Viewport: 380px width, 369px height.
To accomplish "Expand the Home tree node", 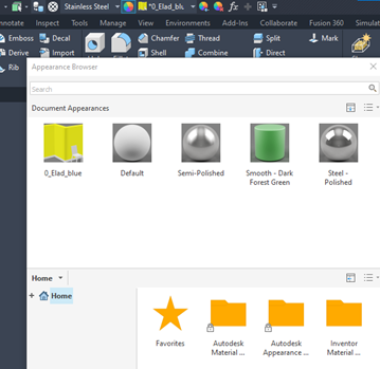I will point(32,295).
